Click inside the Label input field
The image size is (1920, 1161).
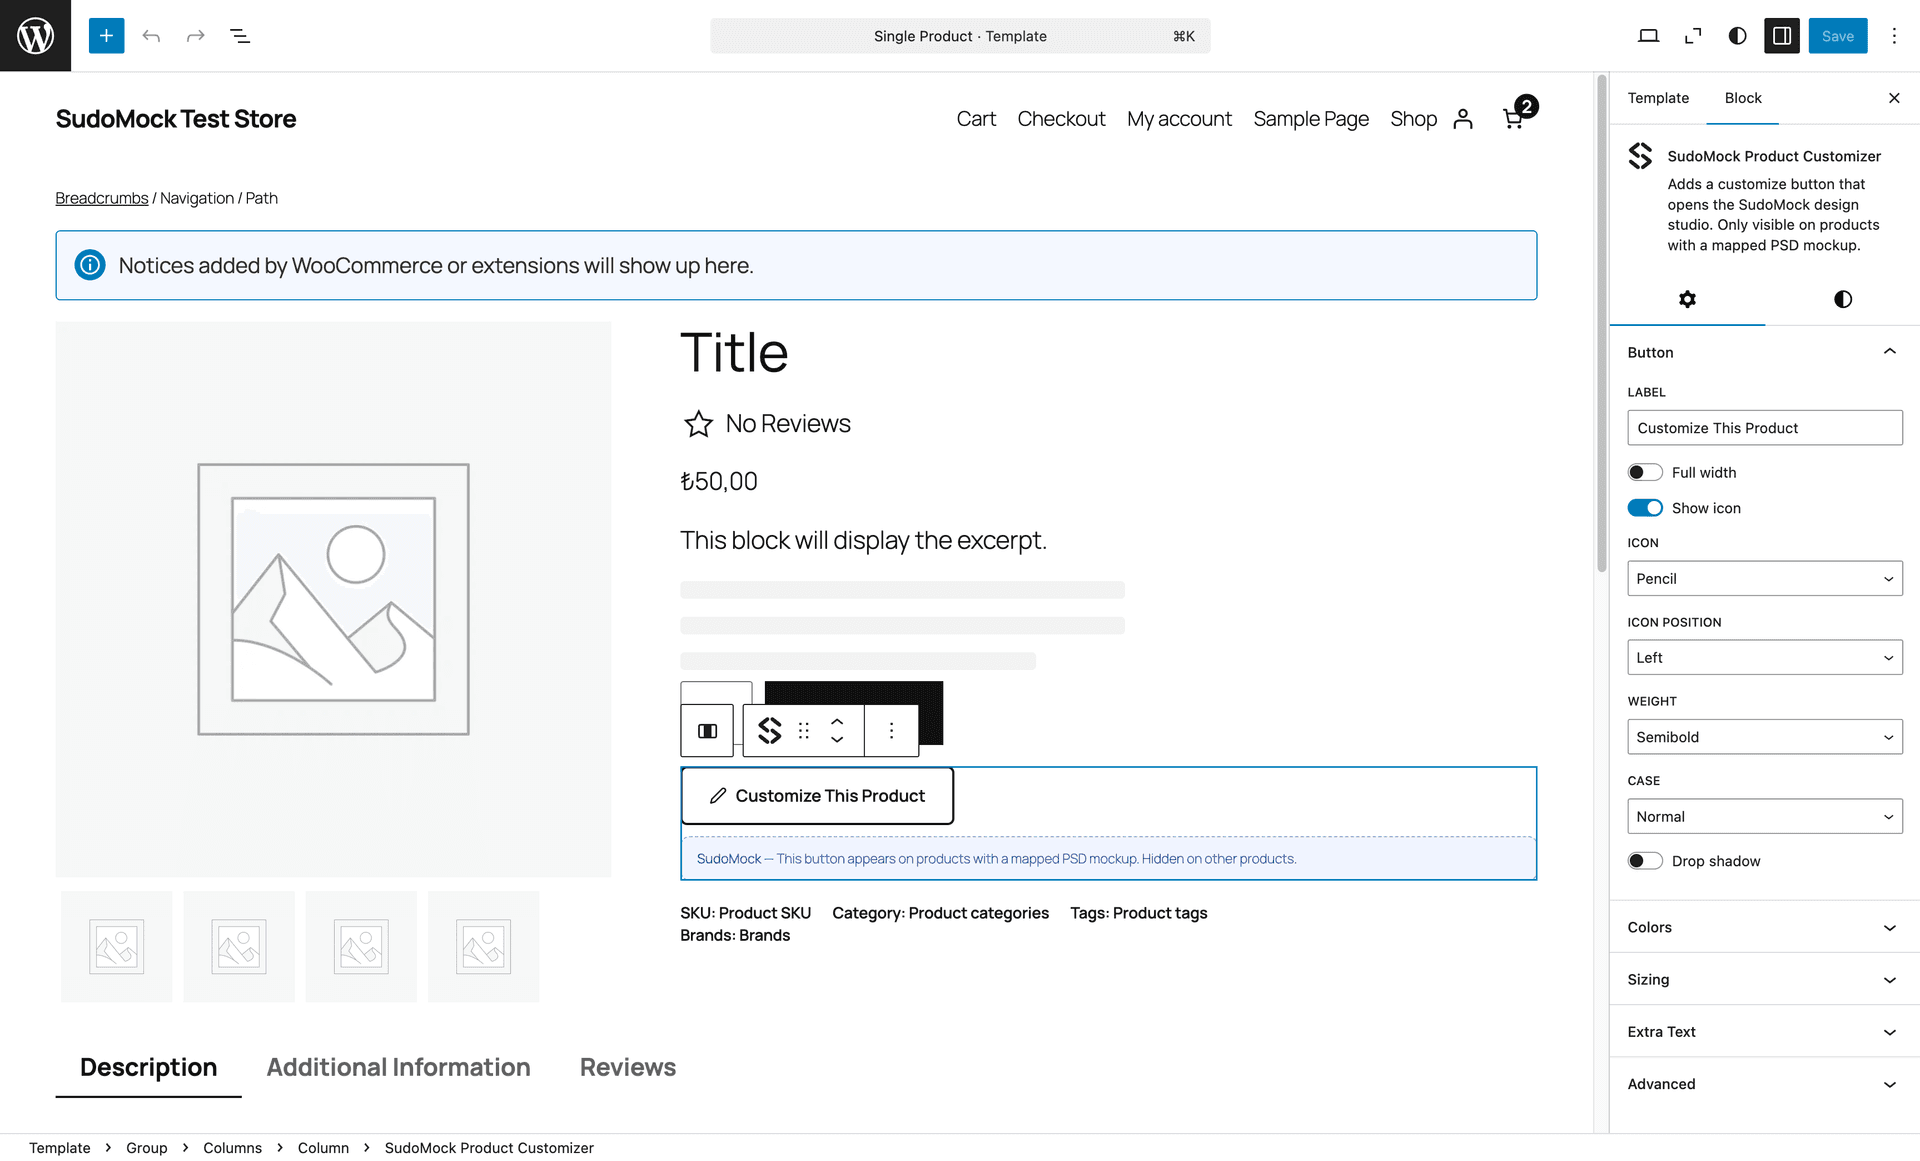click(x=1764, y=427)
